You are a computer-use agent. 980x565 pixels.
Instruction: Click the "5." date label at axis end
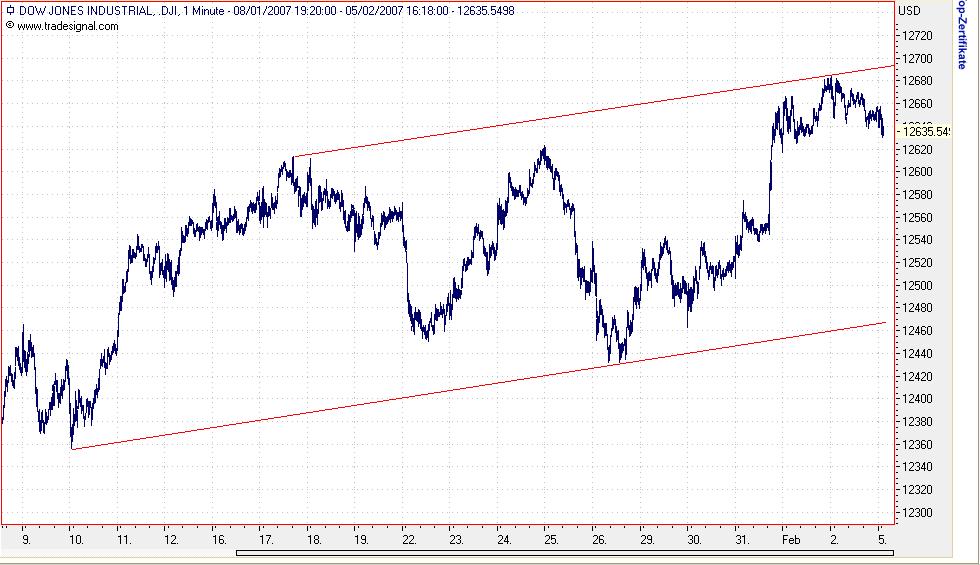[x=882, y=539]
